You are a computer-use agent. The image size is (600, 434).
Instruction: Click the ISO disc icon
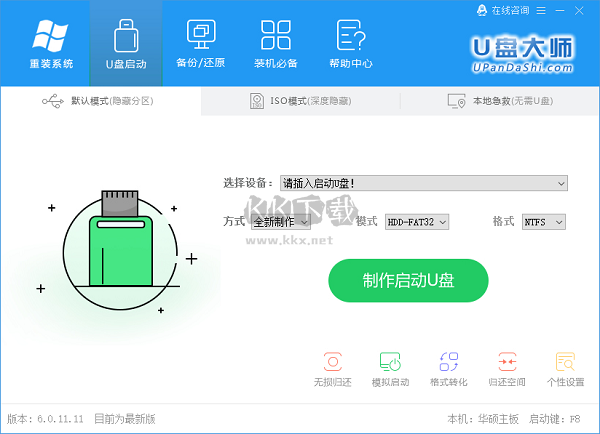[257, 101]
